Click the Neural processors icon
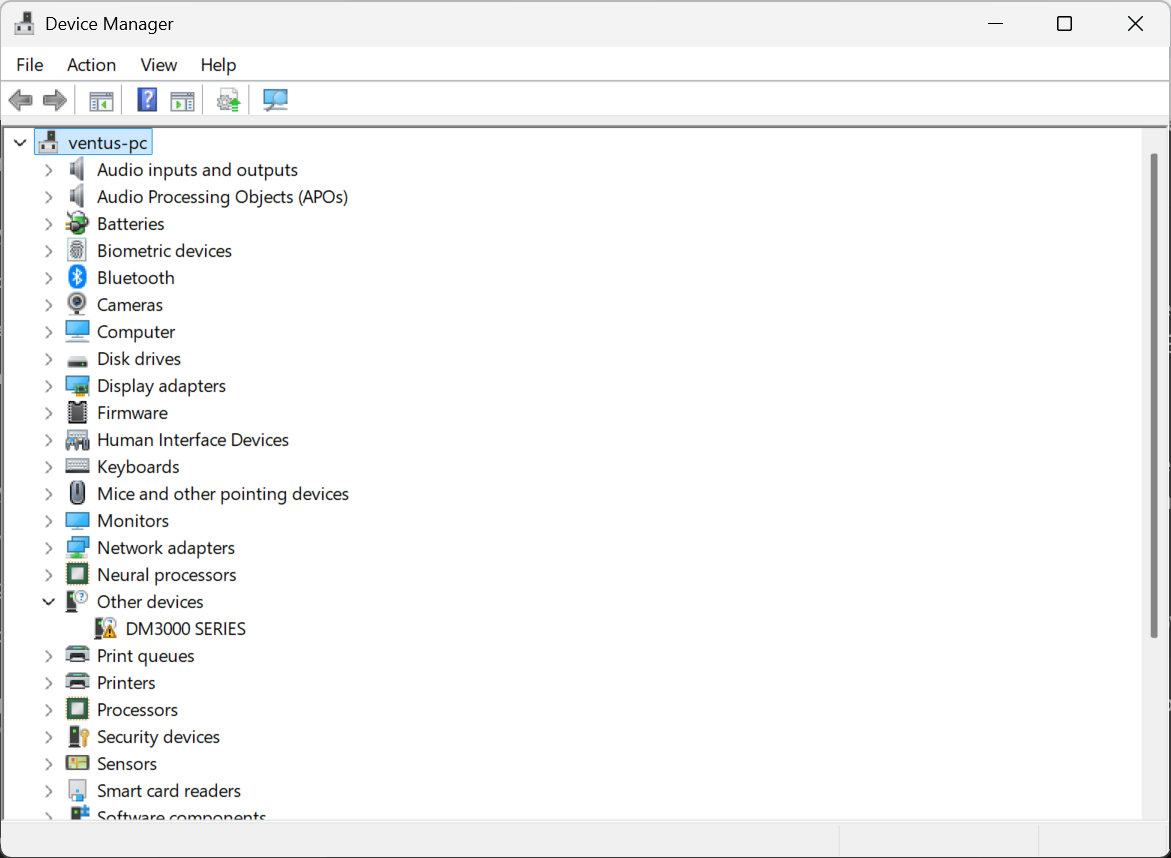 point(77,574)
